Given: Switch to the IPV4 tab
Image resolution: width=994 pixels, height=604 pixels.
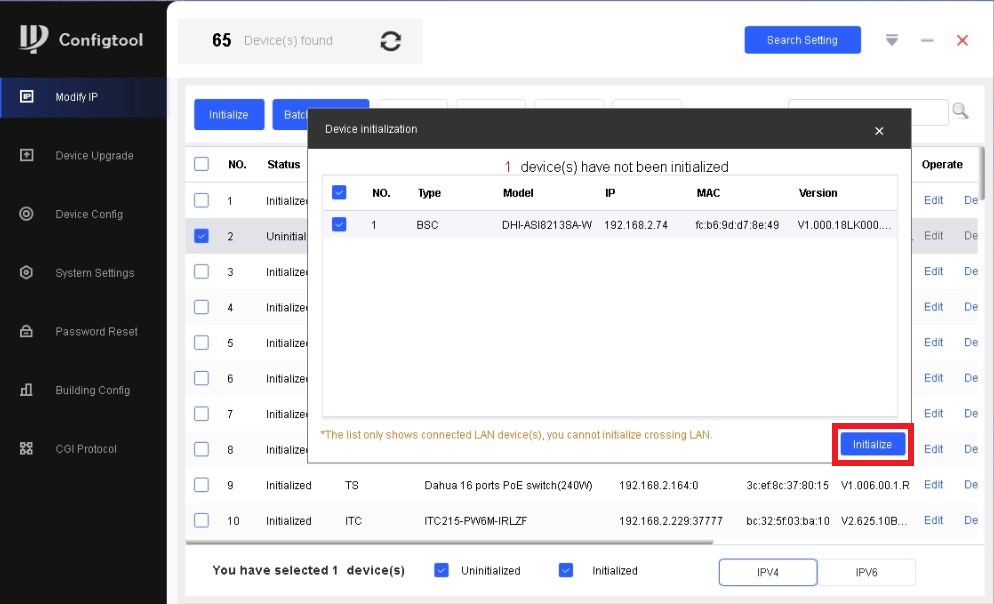Looking at the screenshot, I should coord(768,571).
